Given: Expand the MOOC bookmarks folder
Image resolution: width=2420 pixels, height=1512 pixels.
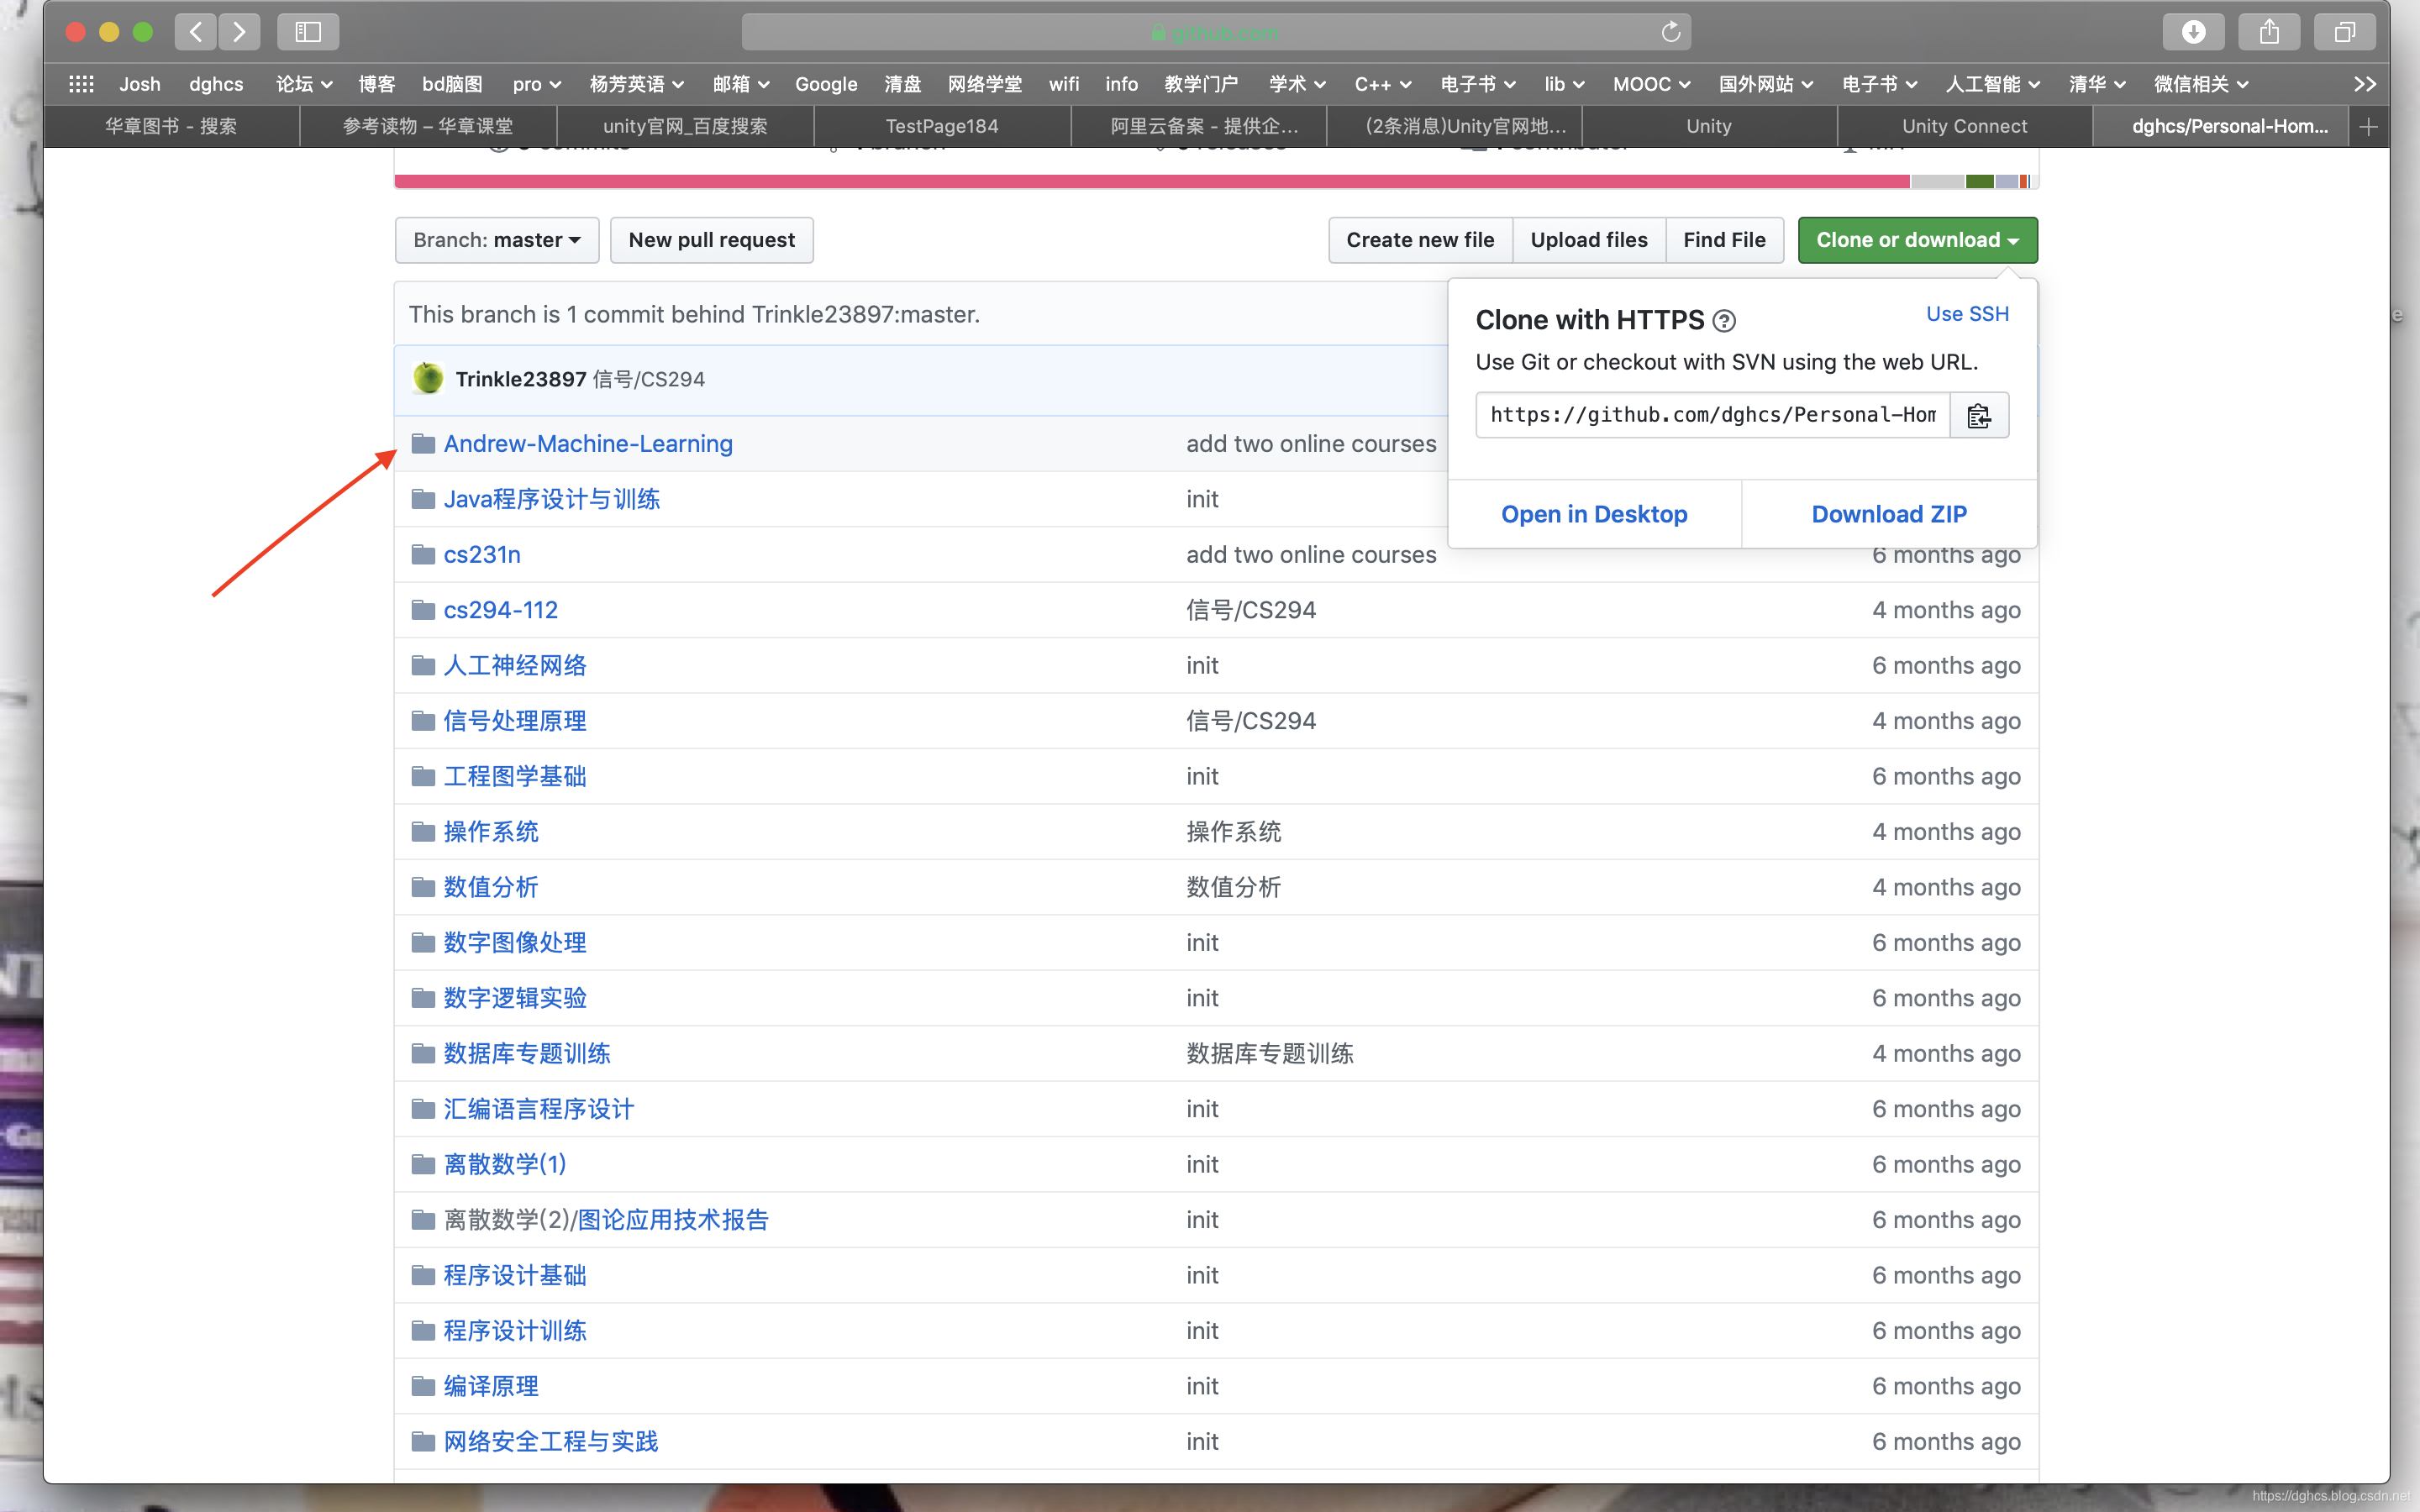Looking at the screenshot, I should pyautogui.click(x=1650, y=84).
